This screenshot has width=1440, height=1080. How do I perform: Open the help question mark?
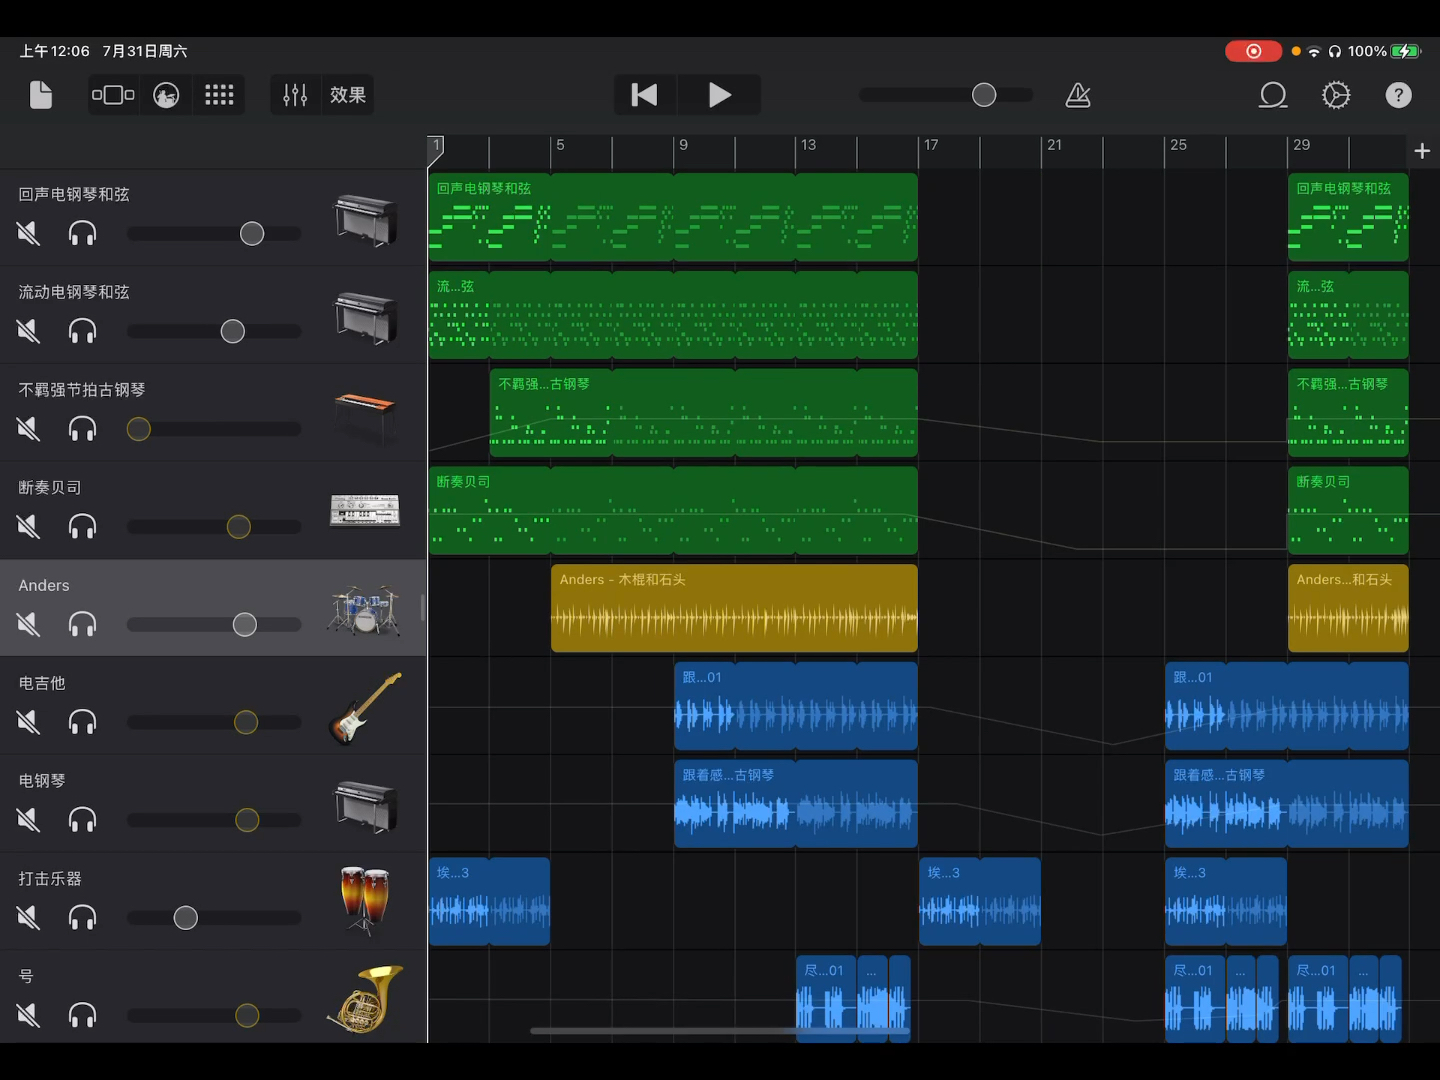coord(1398,95)
